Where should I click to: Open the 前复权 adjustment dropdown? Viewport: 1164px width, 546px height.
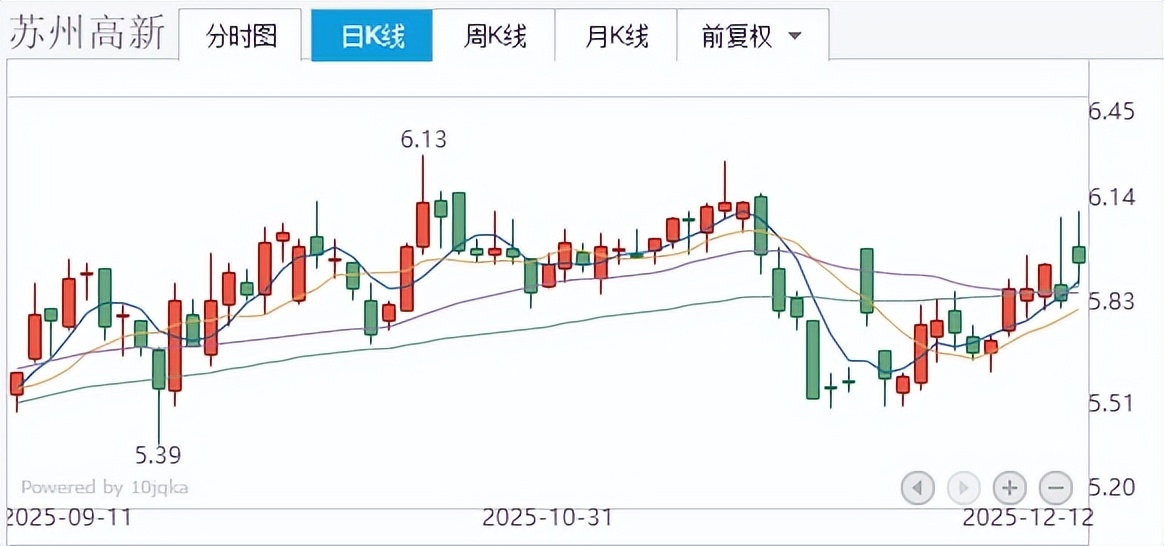click(x=752, y=37)
